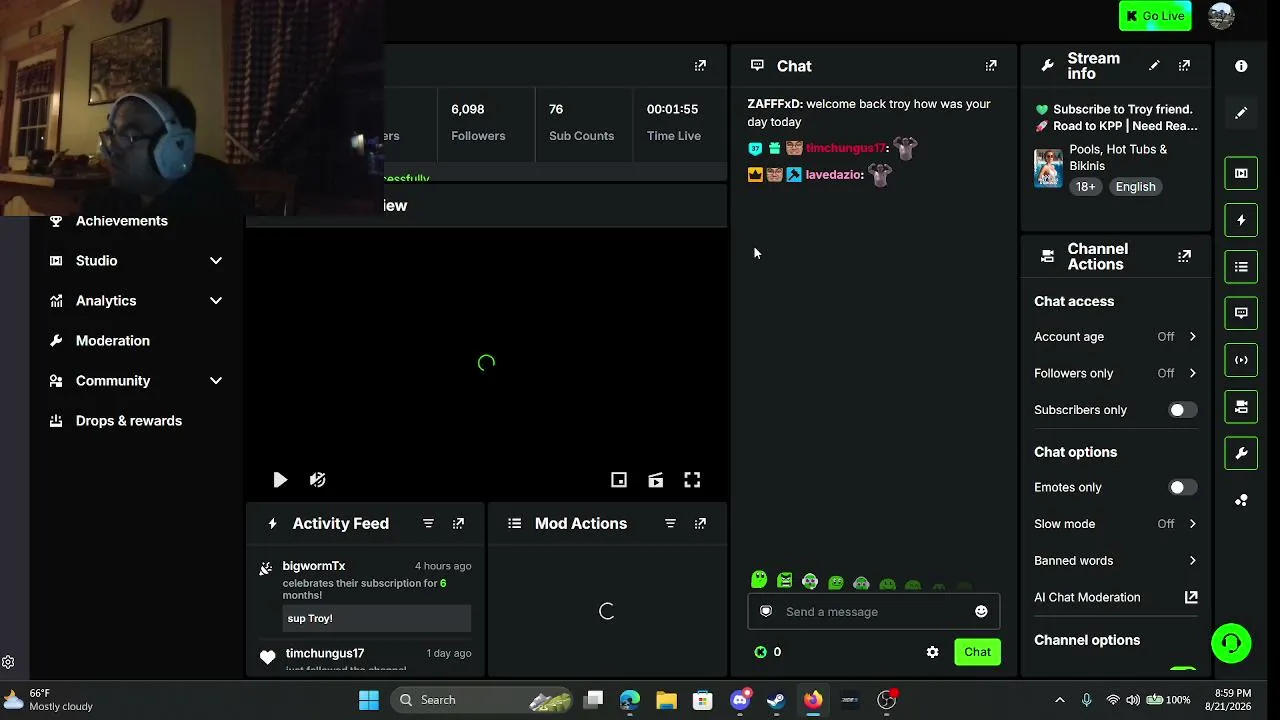Open Followers only options
The width and height of the screenshot is (1280, 720).
tap(1116, 373)
